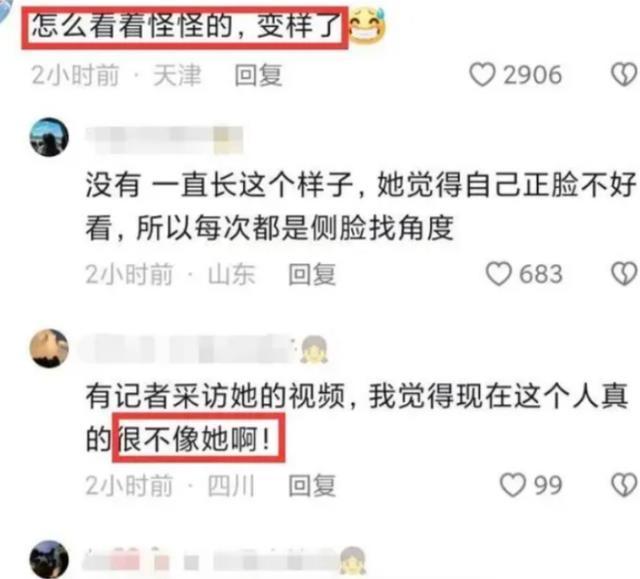Click the girl emoji beside second blurred username
The image size is (640, 579).
click(314, 349)
